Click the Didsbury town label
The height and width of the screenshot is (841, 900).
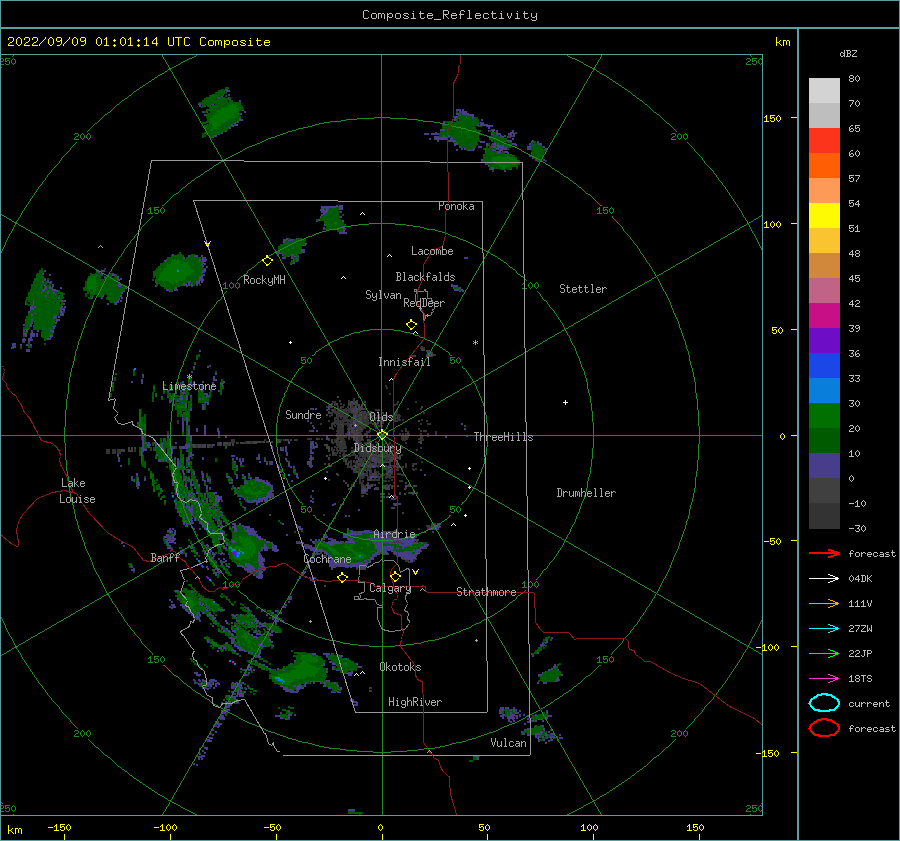[x=378, y=448]
